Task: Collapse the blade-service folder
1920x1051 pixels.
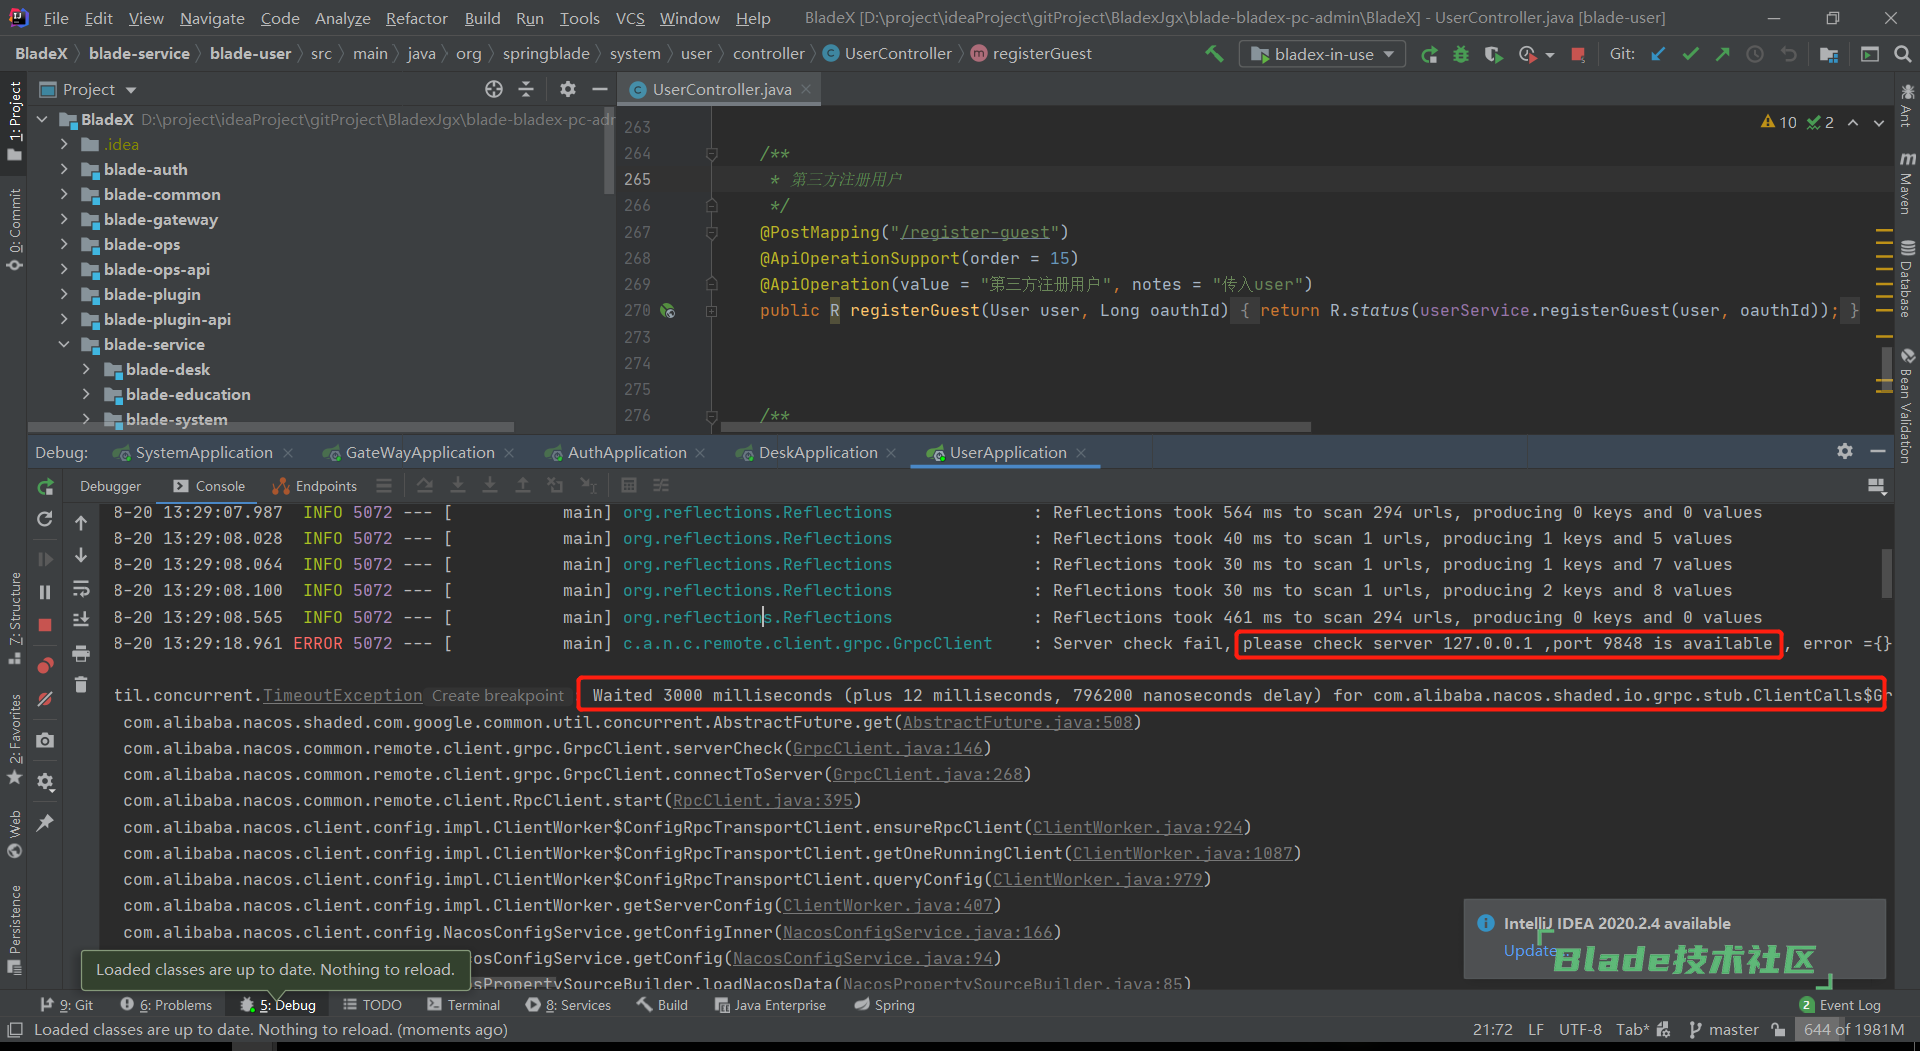Action: pyautogui.click(x=64, y=344)
